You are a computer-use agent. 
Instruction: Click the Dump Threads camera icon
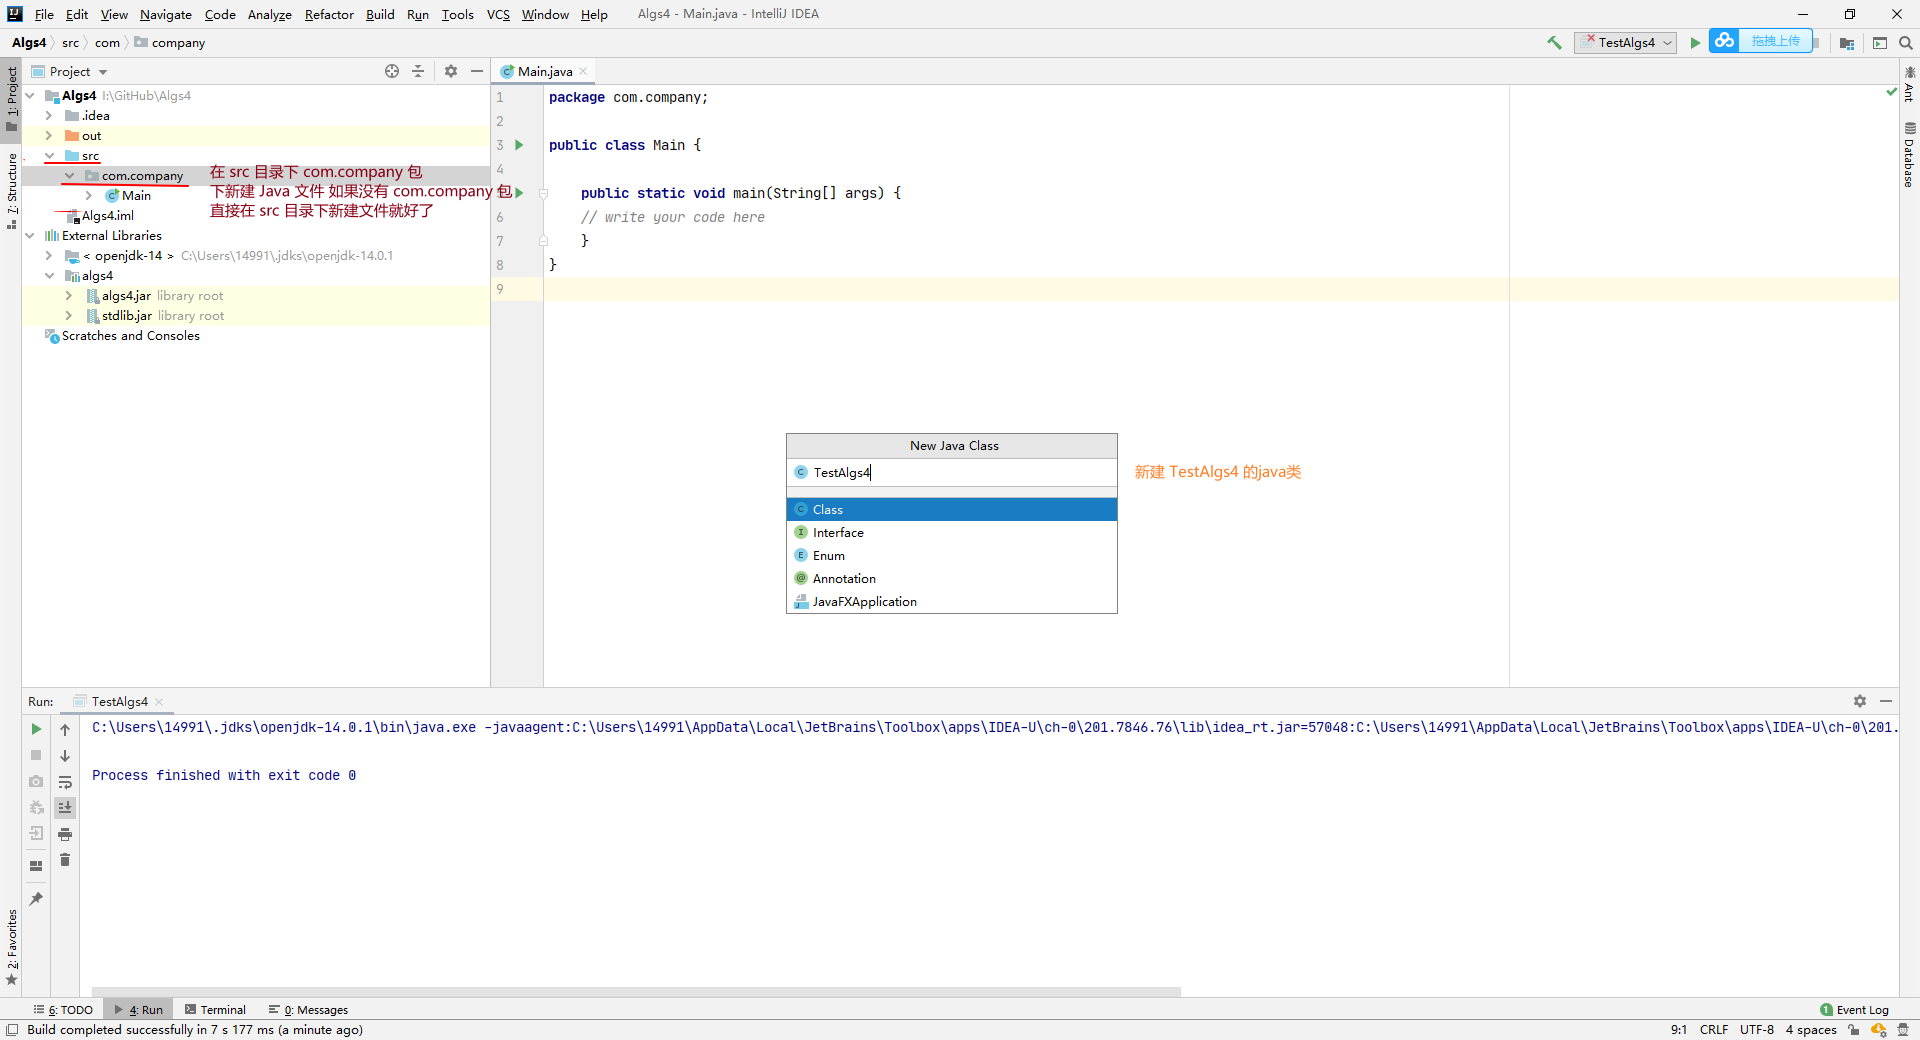[x=36, y=781]
